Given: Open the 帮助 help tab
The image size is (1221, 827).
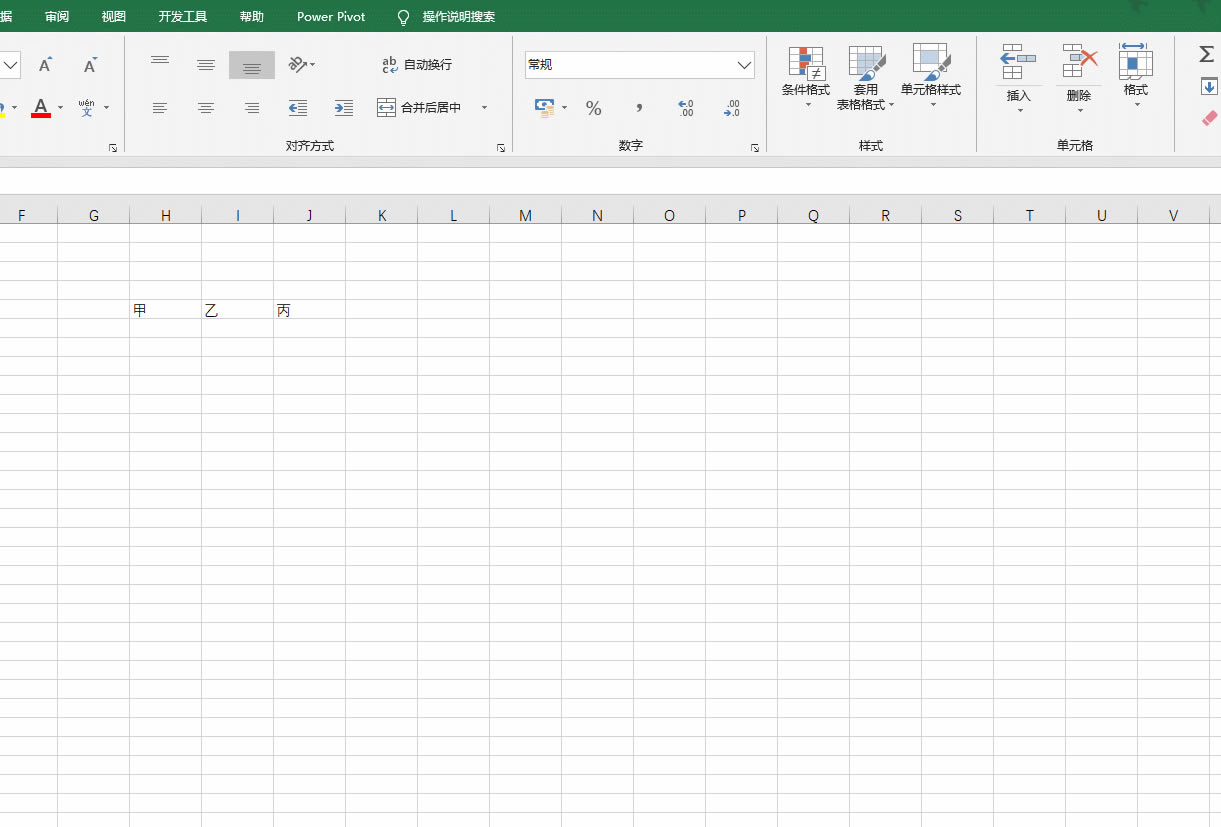Looking at the screenshot, I should (252, 17).
